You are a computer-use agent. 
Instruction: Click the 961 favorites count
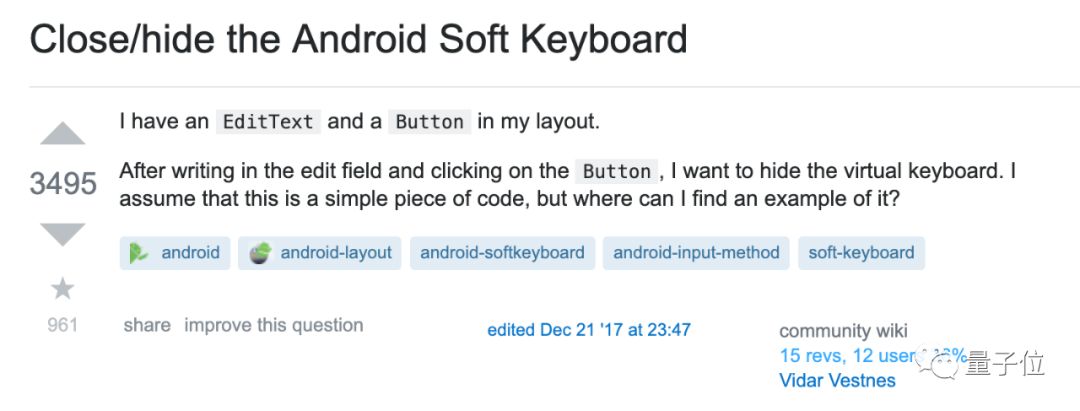pyautogui.click(x=62, y=325)
